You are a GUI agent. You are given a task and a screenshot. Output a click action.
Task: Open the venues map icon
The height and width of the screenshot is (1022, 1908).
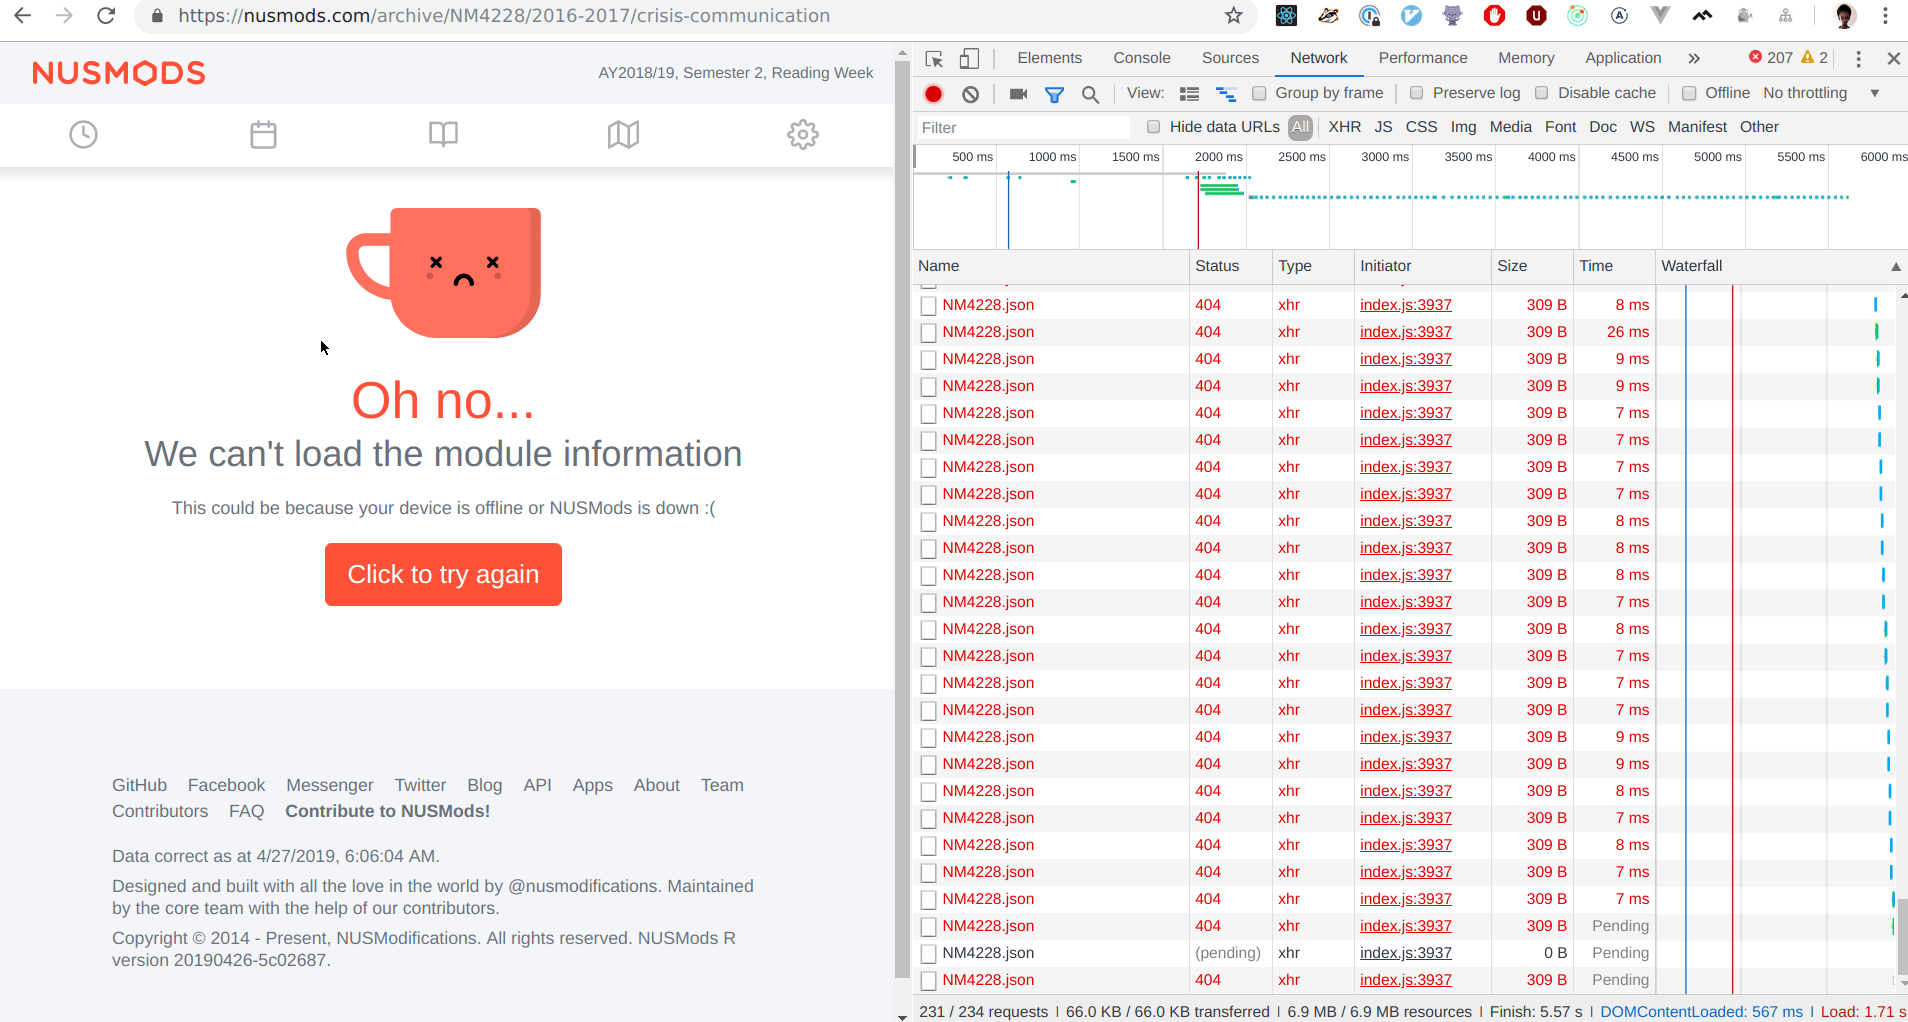pos(623,134)
